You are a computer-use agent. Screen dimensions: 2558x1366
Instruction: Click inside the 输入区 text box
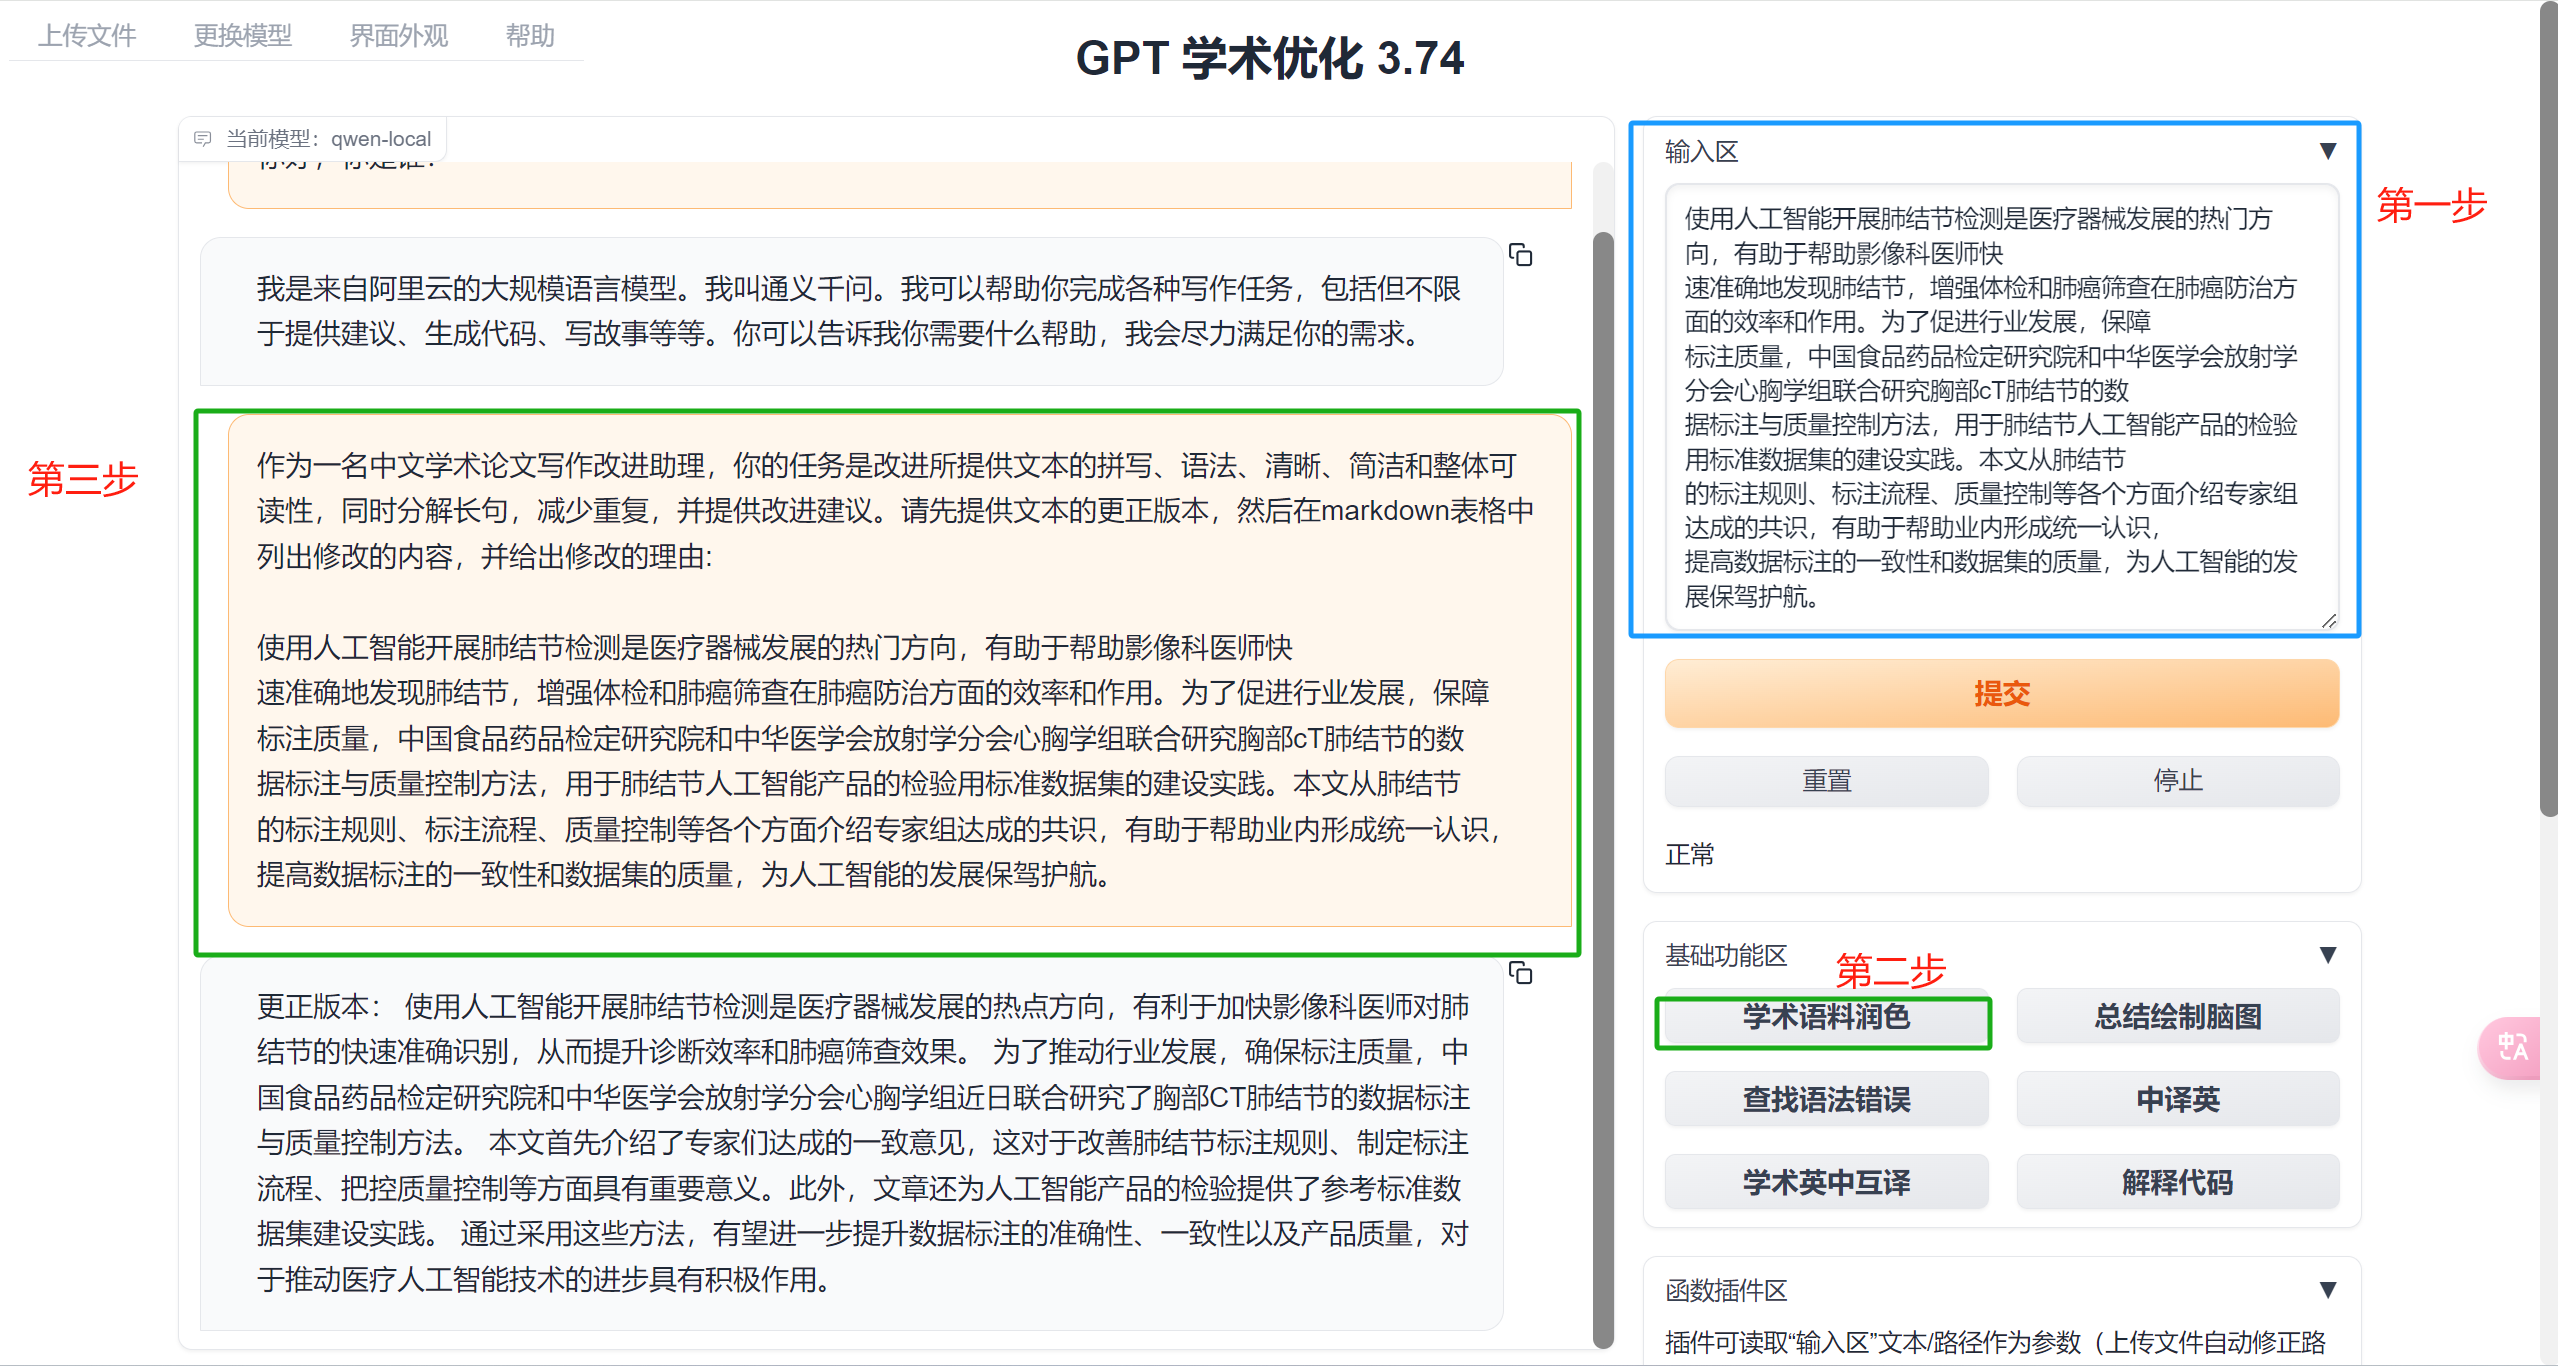(x=2001, y=407)
